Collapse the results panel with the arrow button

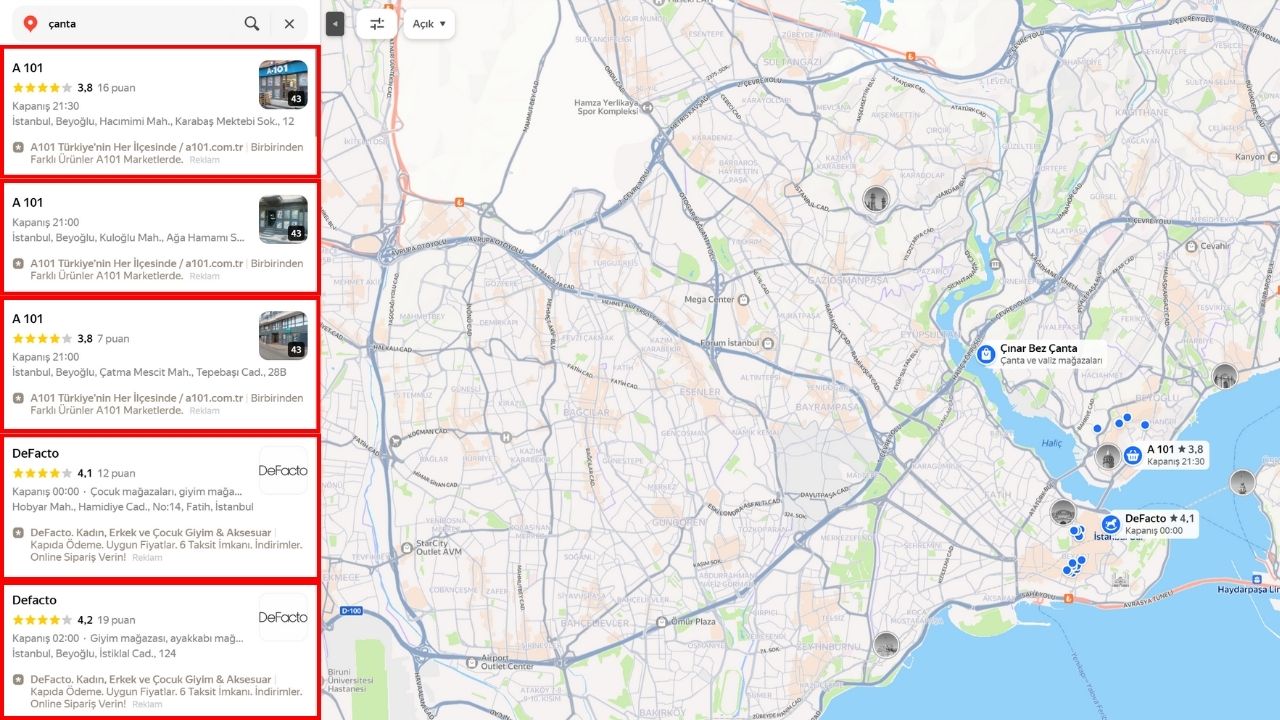(x=335, y=23)
